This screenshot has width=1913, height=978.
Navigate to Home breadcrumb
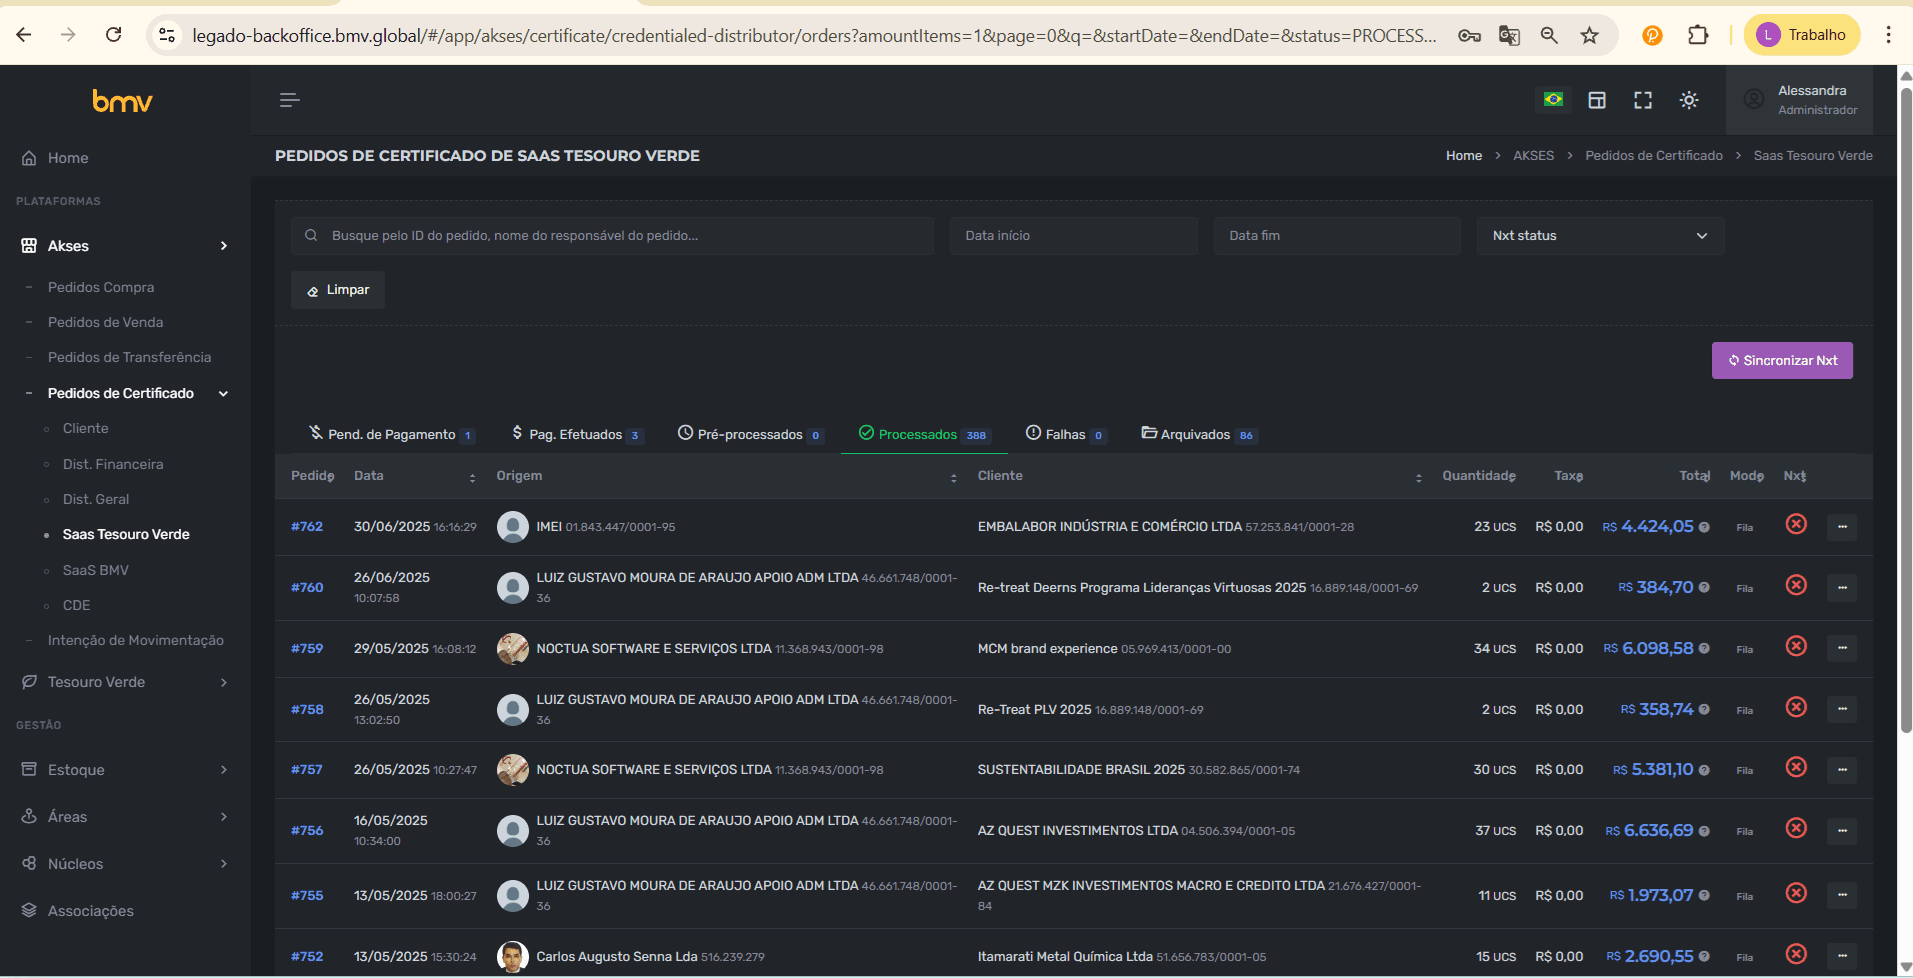(1464, 156)
